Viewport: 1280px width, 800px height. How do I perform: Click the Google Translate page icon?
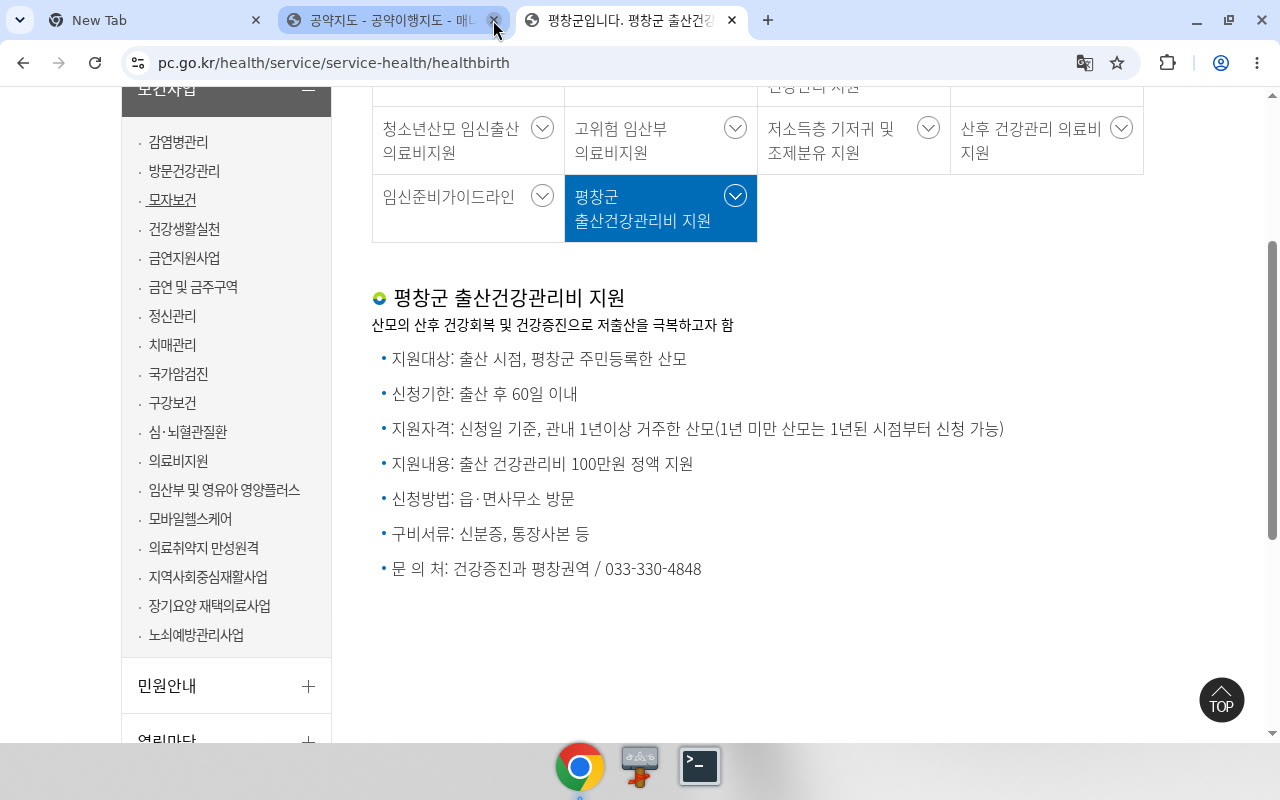1085,63
